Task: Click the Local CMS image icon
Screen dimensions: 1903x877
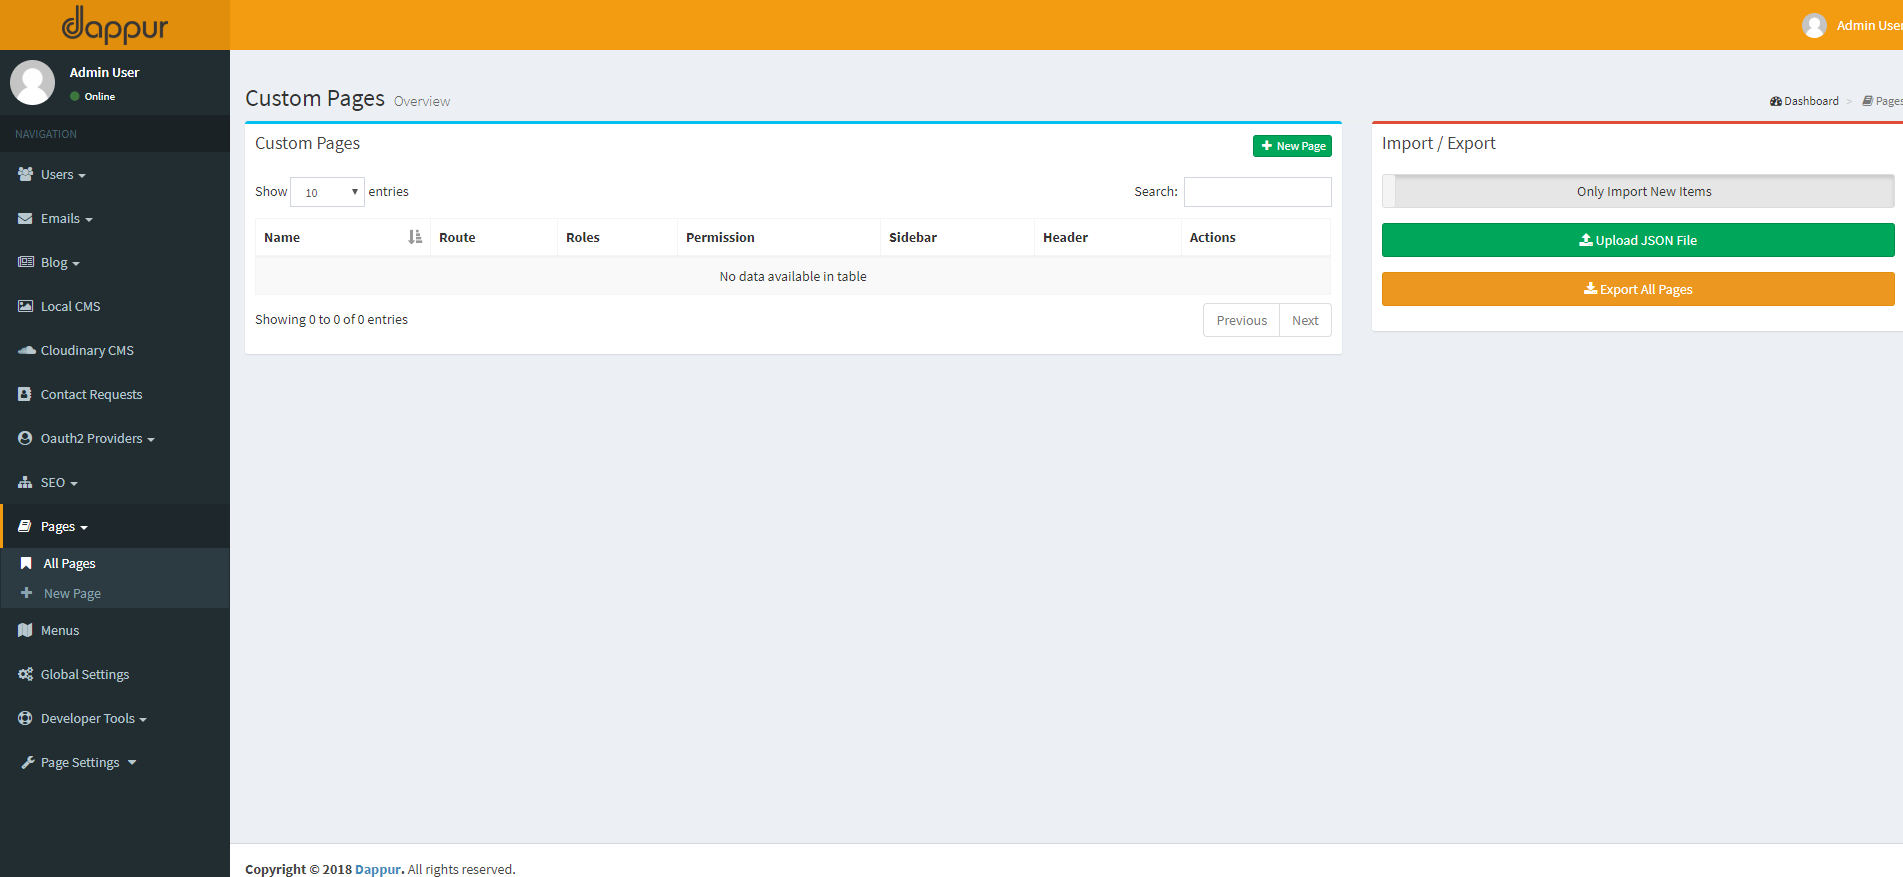Action: pyautogui.click(x=25, y=306)
